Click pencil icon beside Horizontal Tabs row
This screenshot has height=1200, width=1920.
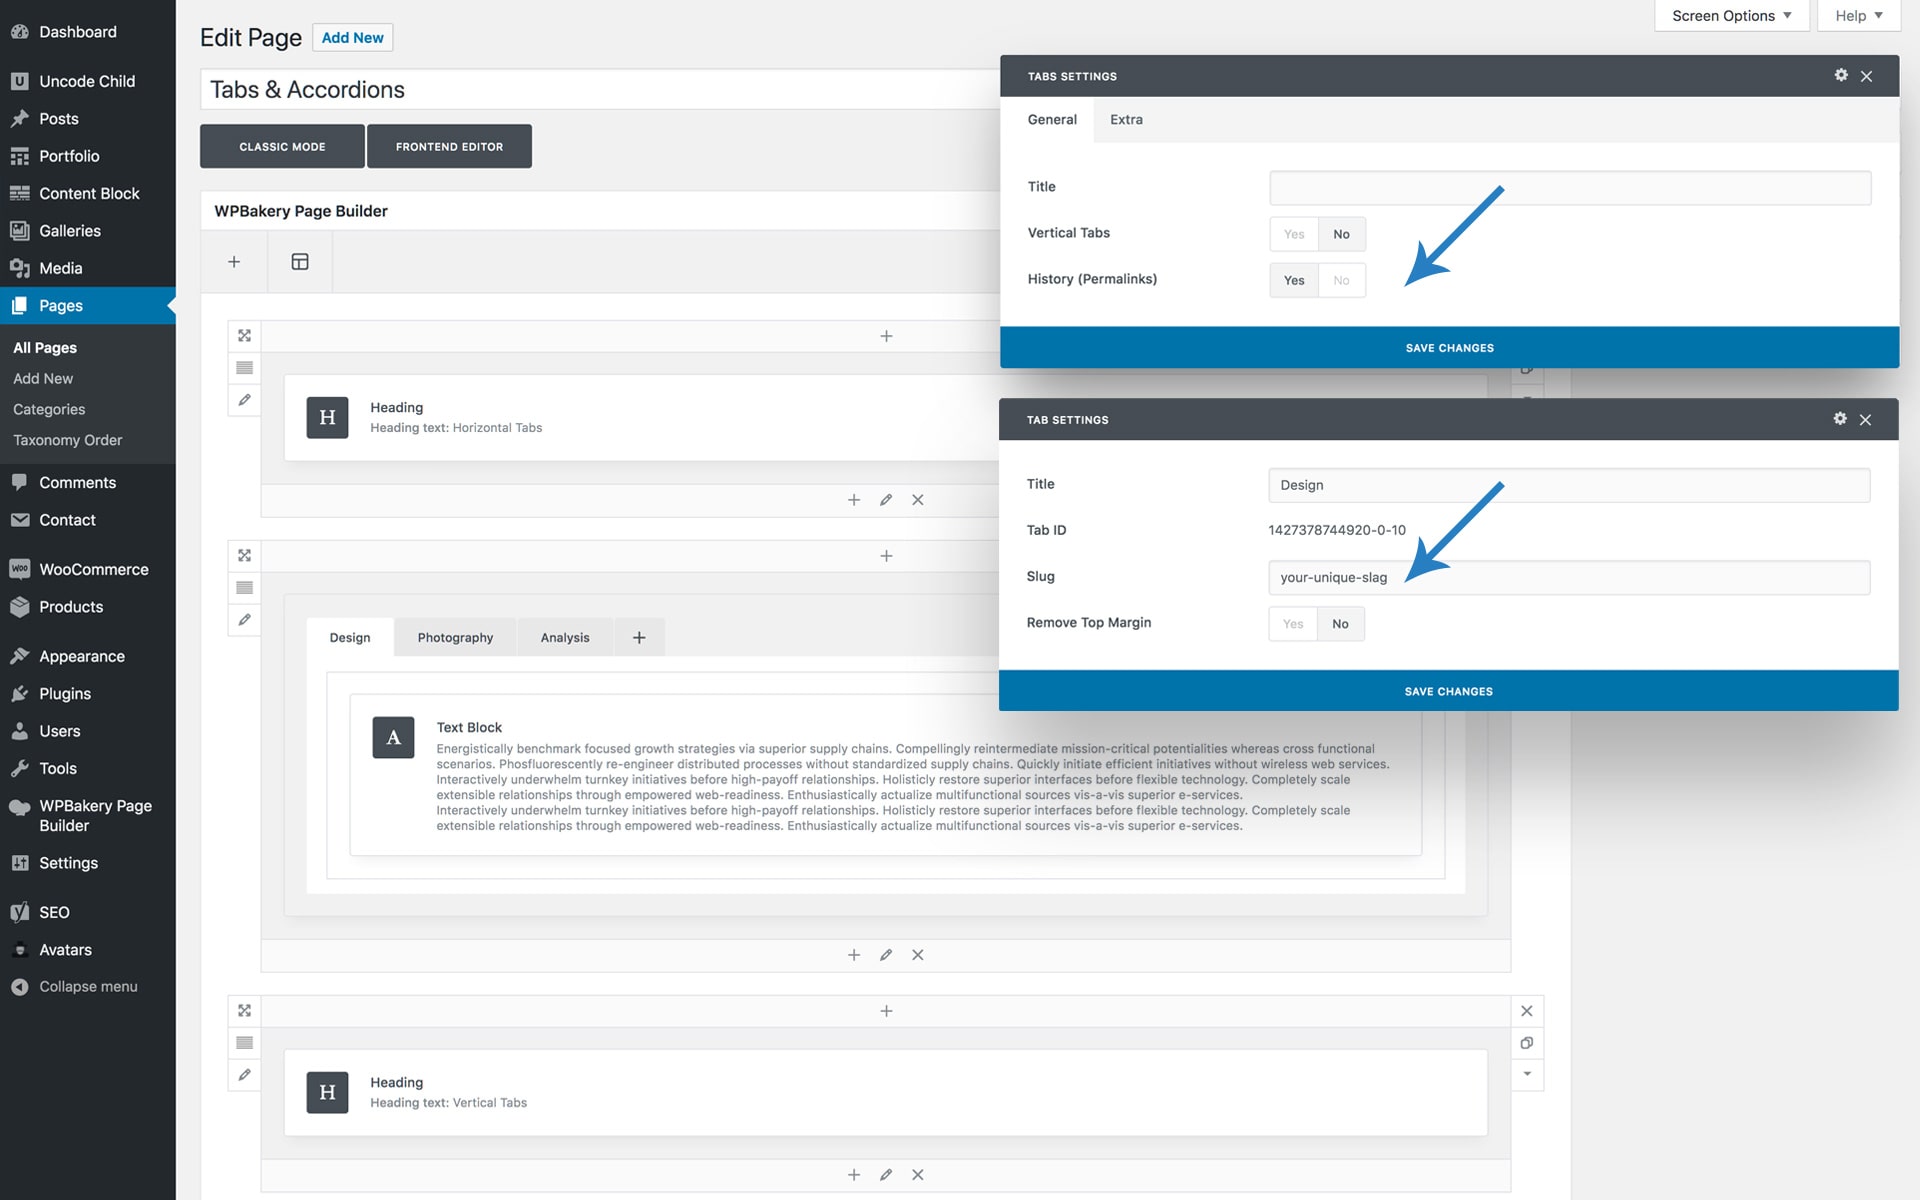pos(244,400)
